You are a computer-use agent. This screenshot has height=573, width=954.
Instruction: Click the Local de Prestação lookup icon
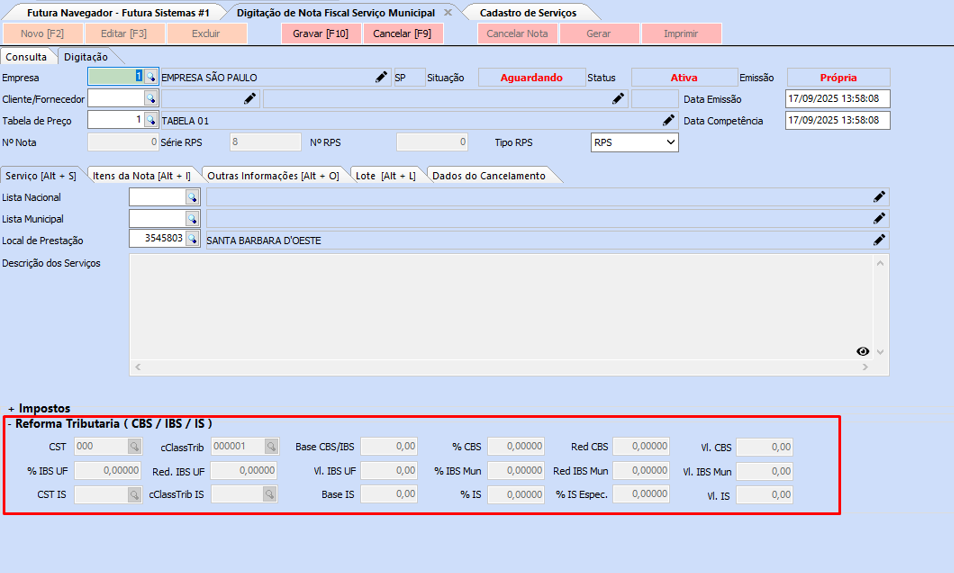coord(192,239)
